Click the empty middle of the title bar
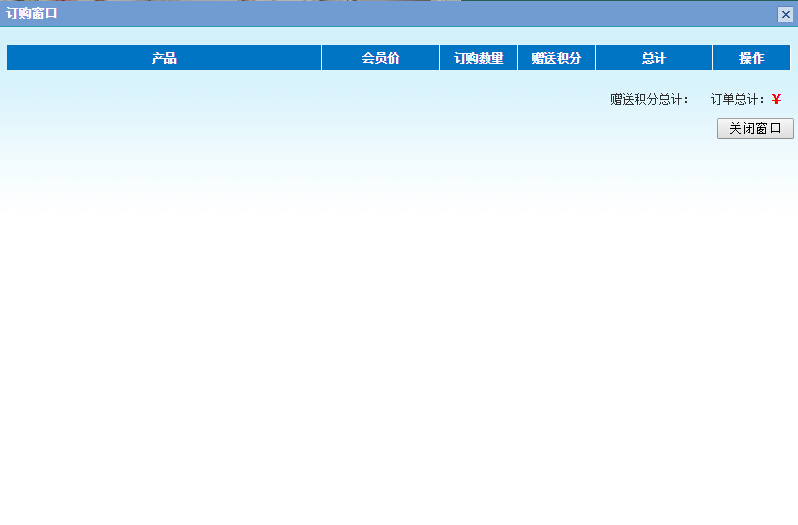Viewport: 798px width, 525px height. coord(400,14)
